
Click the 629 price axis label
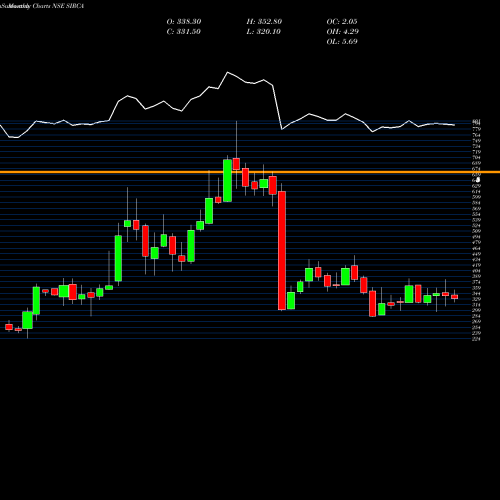(x=476, y=186)
